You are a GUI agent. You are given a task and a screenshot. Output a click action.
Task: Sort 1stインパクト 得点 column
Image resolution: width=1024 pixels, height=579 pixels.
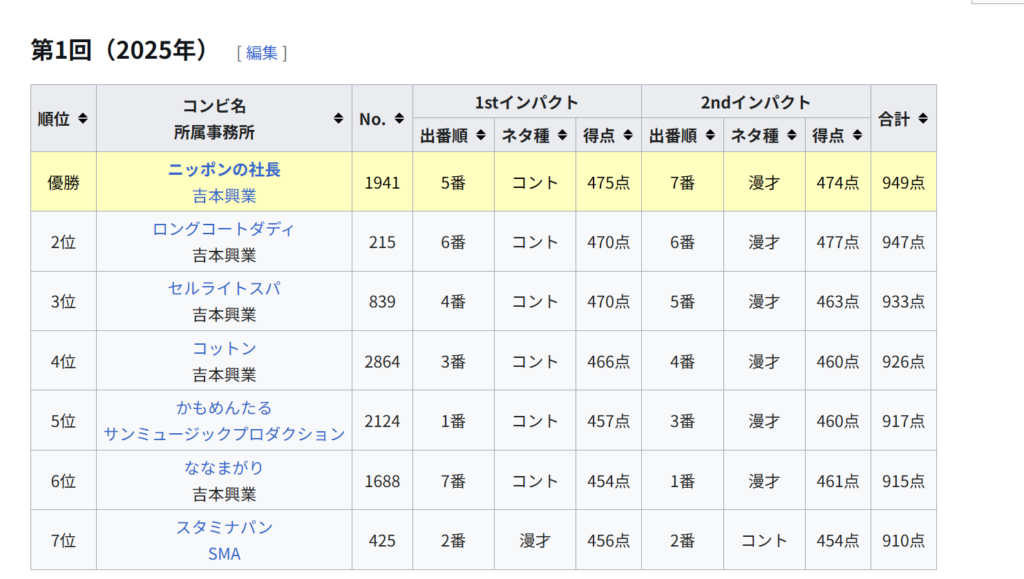[x=628, y=135]
